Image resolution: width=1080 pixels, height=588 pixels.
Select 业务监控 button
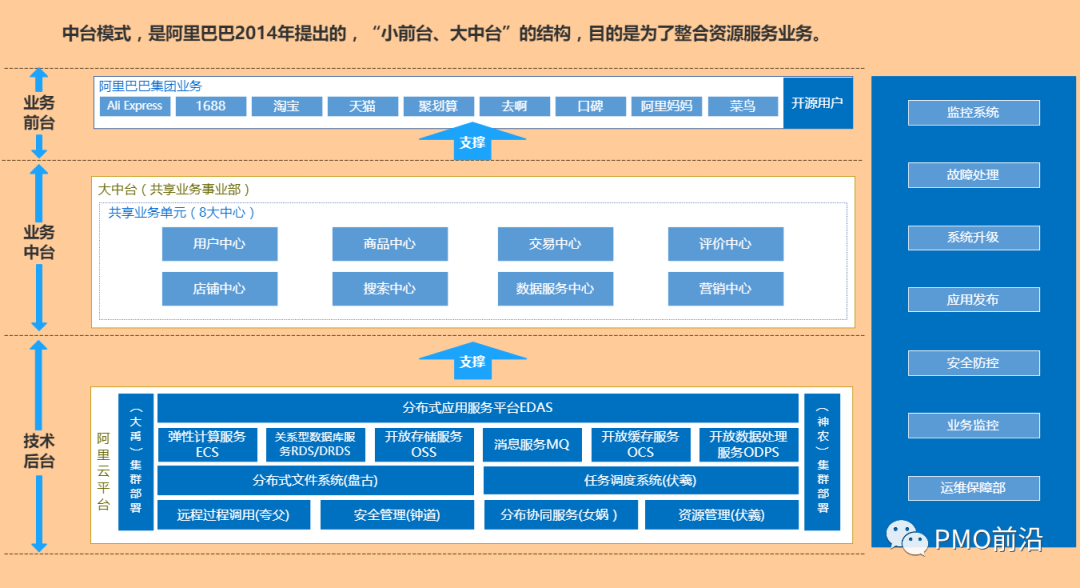973,426
